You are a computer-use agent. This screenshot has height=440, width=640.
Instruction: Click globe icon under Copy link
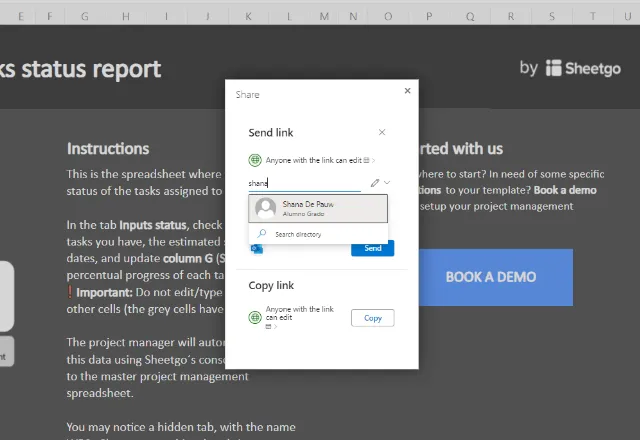[255, 317]
